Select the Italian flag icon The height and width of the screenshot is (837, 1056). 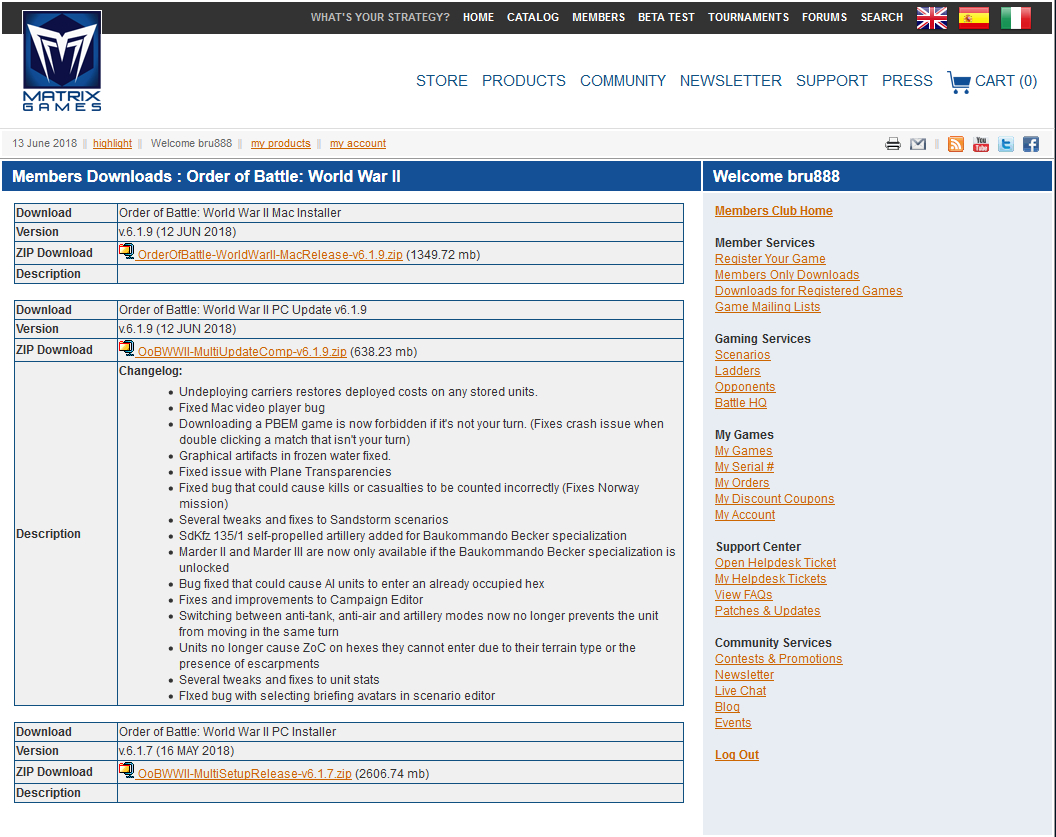(1016, 17)
